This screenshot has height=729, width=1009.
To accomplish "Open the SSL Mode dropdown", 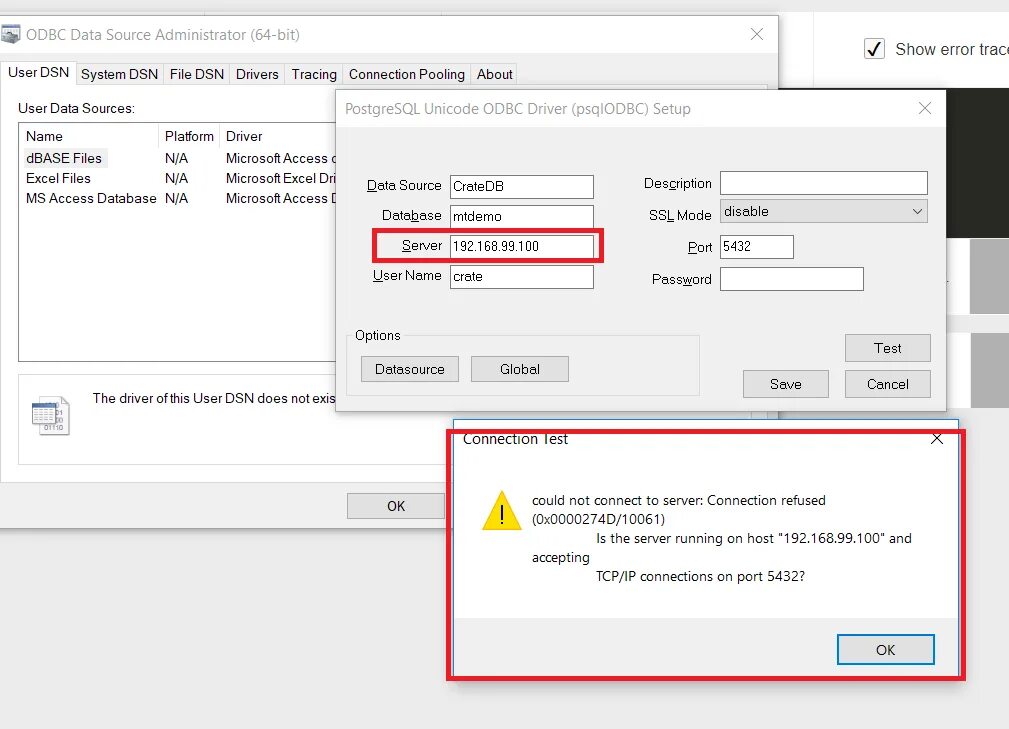I will point(823,211).
